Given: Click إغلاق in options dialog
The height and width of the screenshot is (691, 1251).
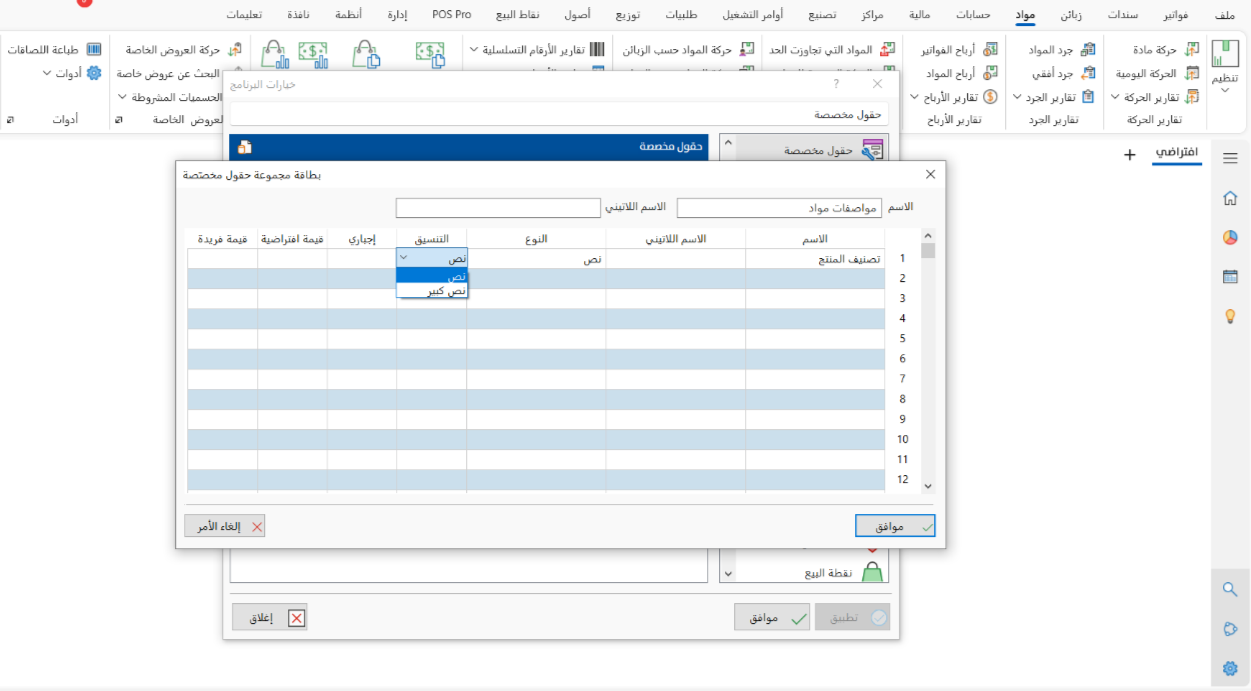Looking at the screenshot, I should pyautogui.click(x=269, y=618).
